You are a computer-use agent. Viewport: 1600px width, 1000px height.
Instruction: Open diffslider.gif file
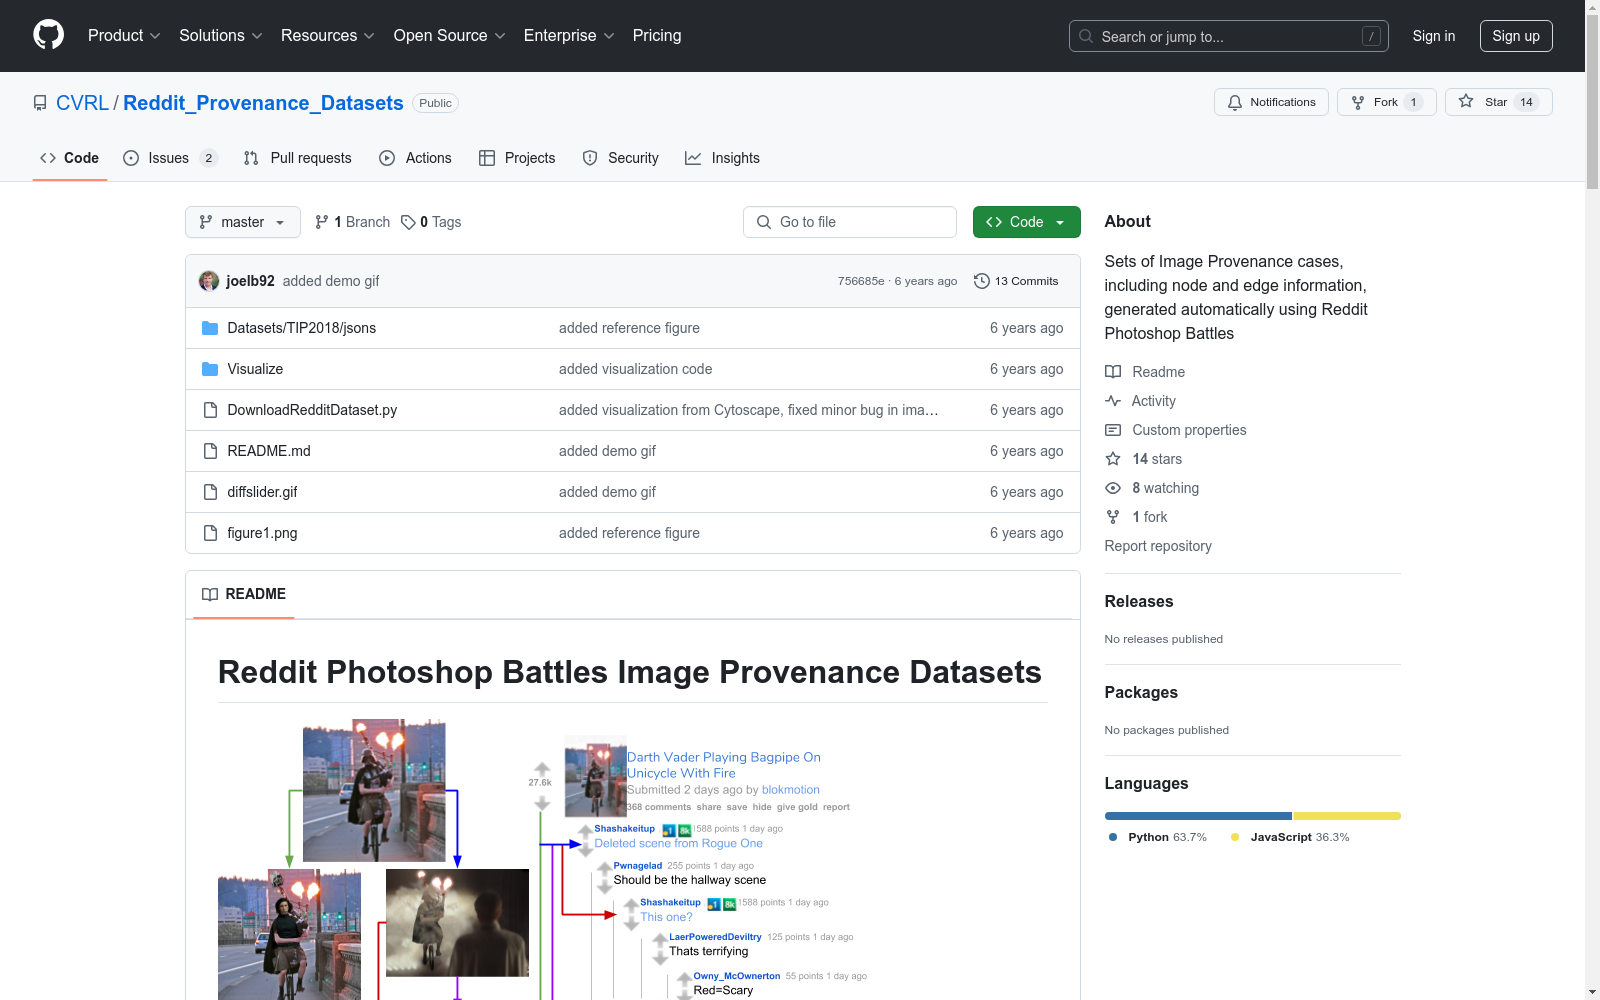tap(262, 492)
